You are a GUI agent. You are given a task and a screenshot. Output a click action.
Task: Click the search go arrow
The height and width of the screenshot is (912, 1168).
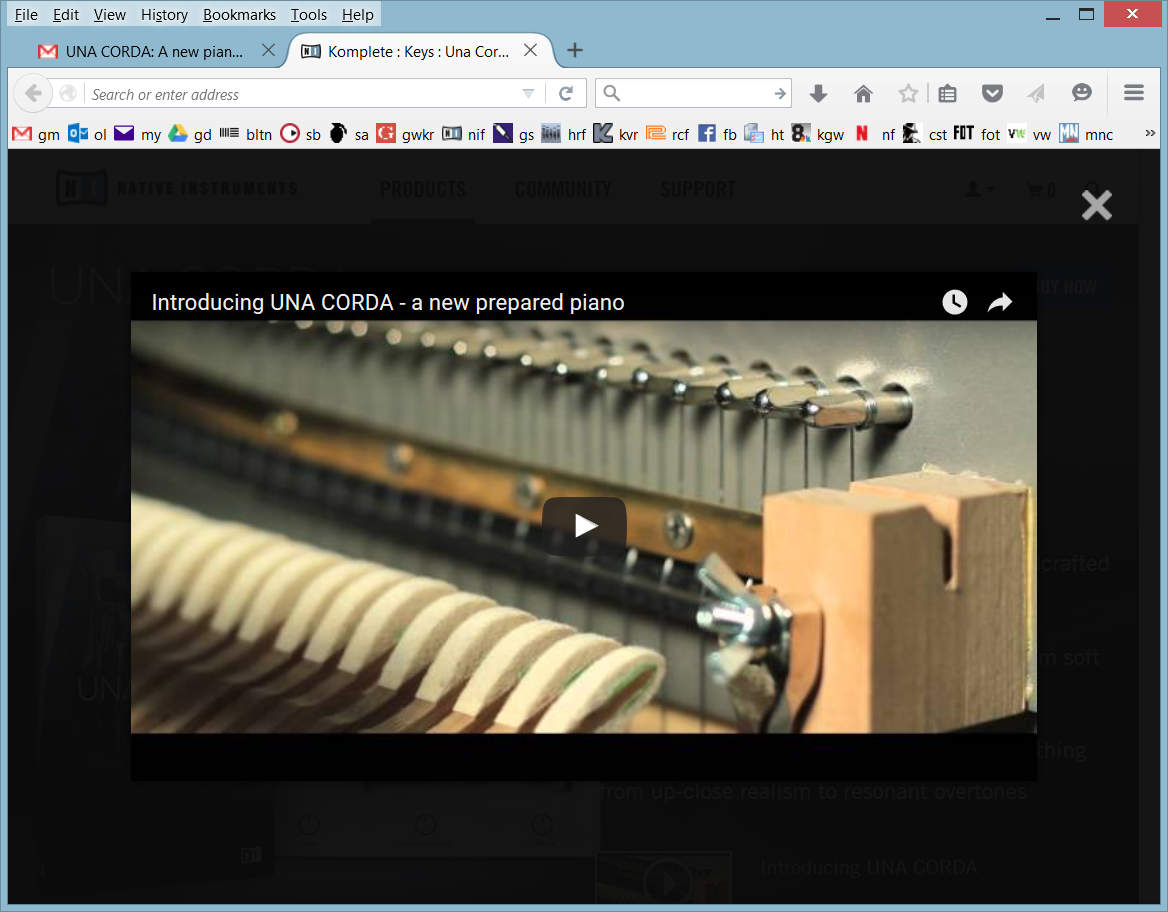click(x=779, y=93)
